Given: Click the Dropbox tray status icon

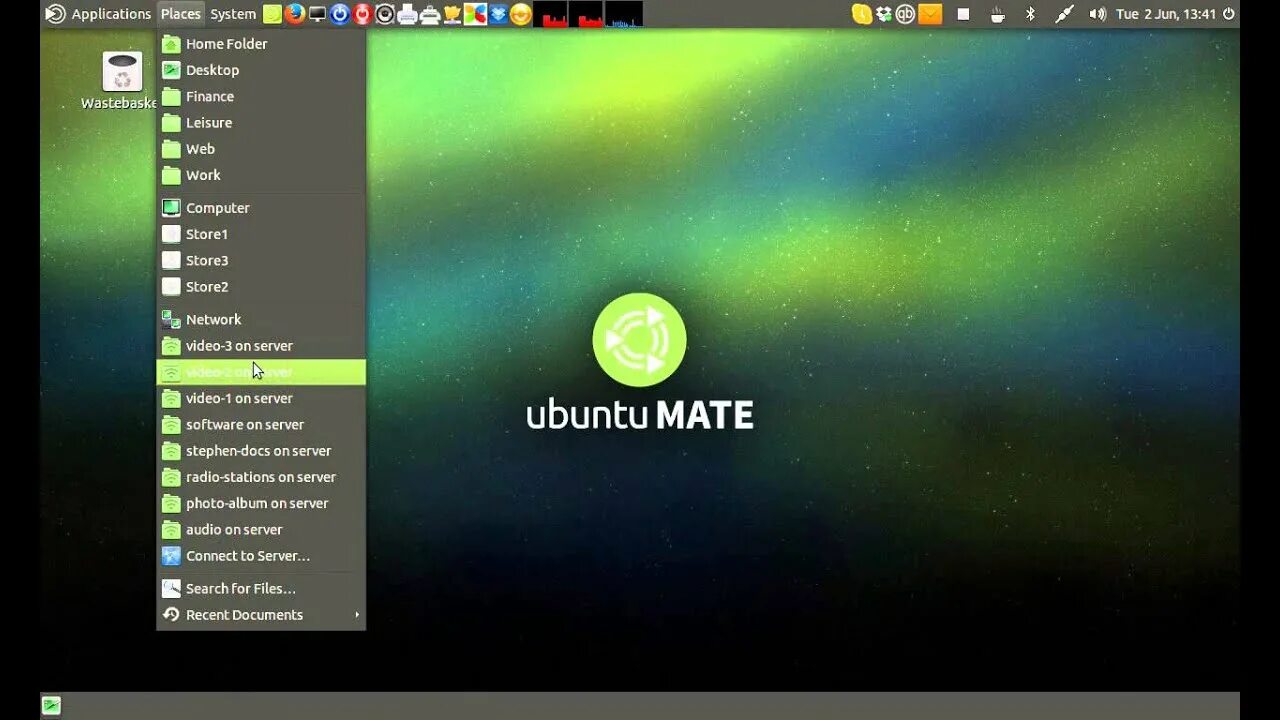Looking at the screenshot, I should tap(884, 14).
